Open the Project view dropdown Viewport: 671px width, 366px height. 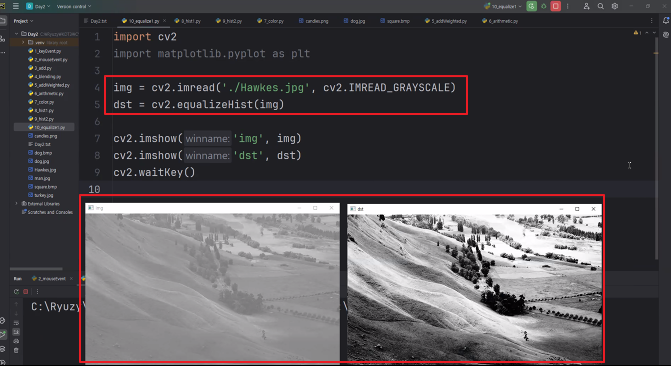point(23,21)
